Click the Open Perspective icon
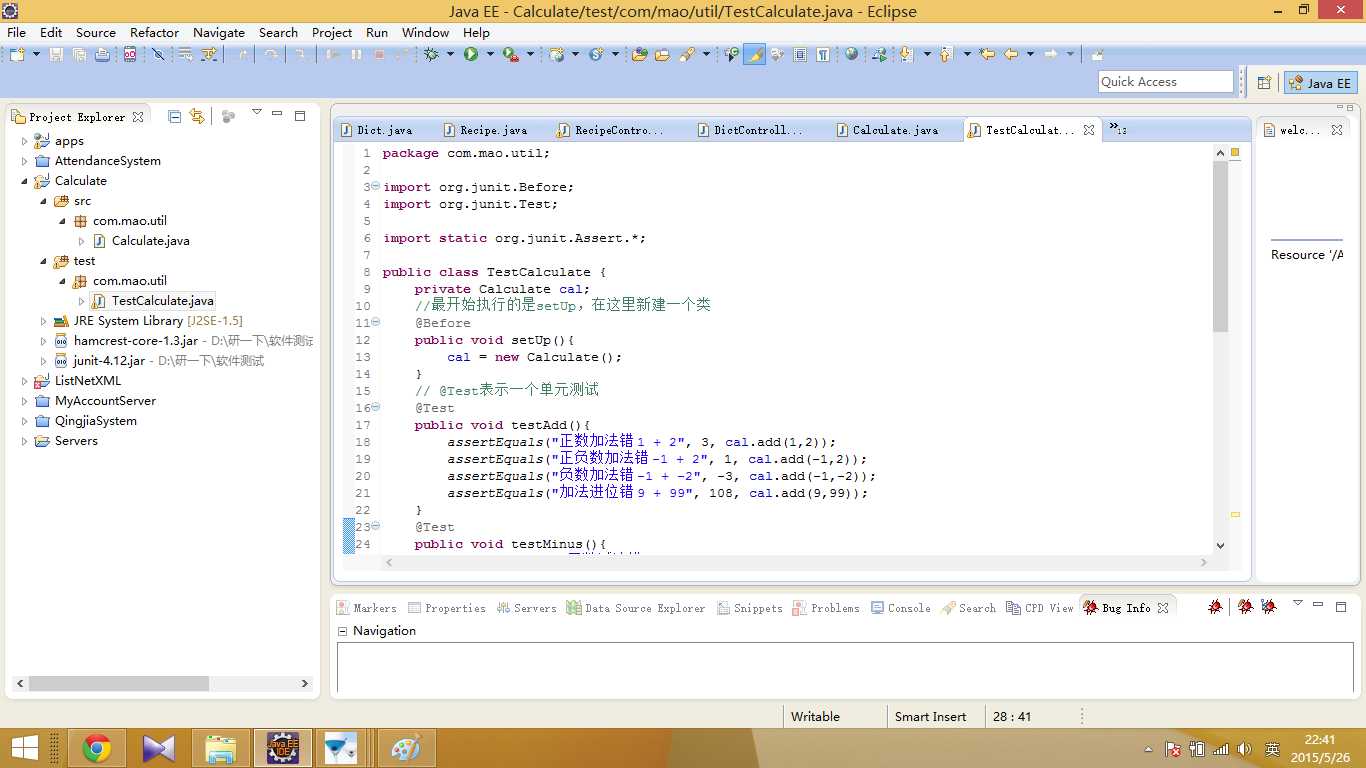Viewport: 1366px width, 768px height. click(x=1264, y=83)
